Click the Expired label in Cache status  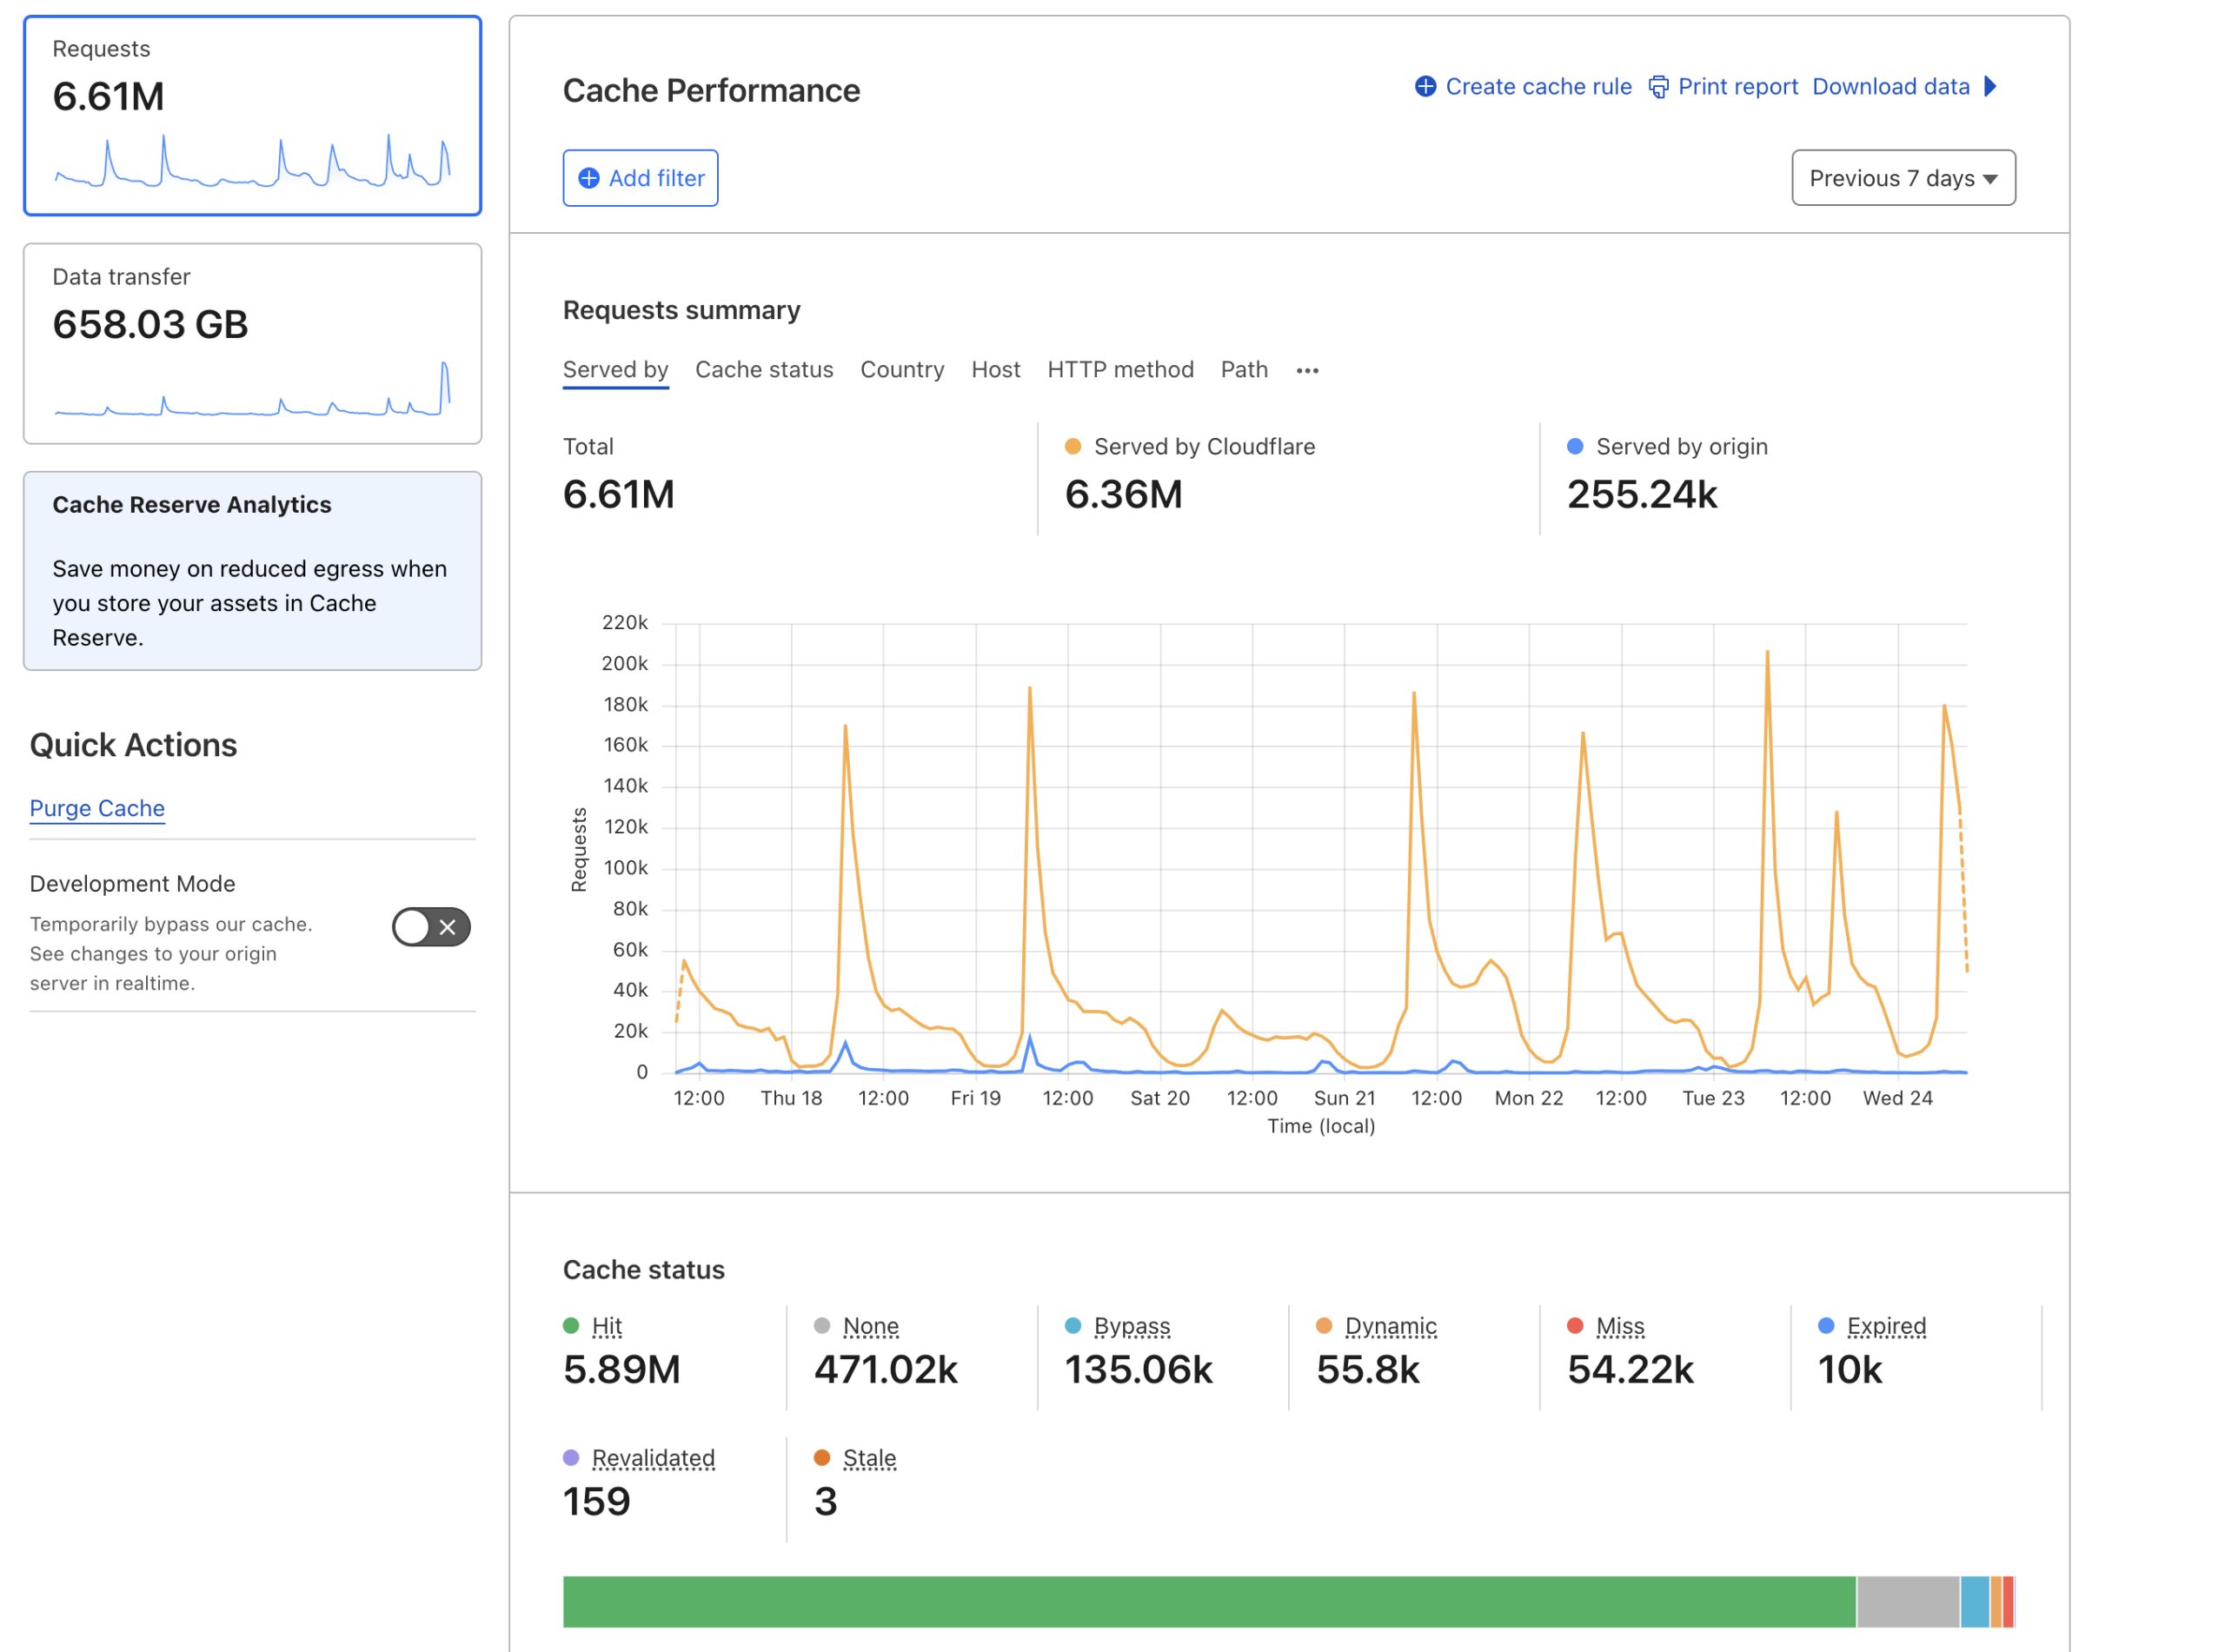[x=1886, y=1326]
